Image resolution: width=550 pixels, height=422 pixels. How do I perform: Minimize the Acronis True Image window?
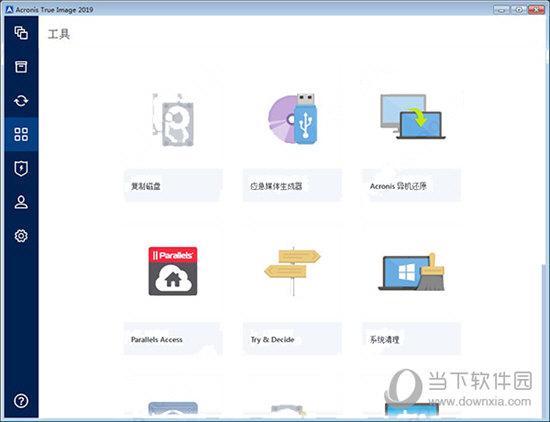point(501,10)
